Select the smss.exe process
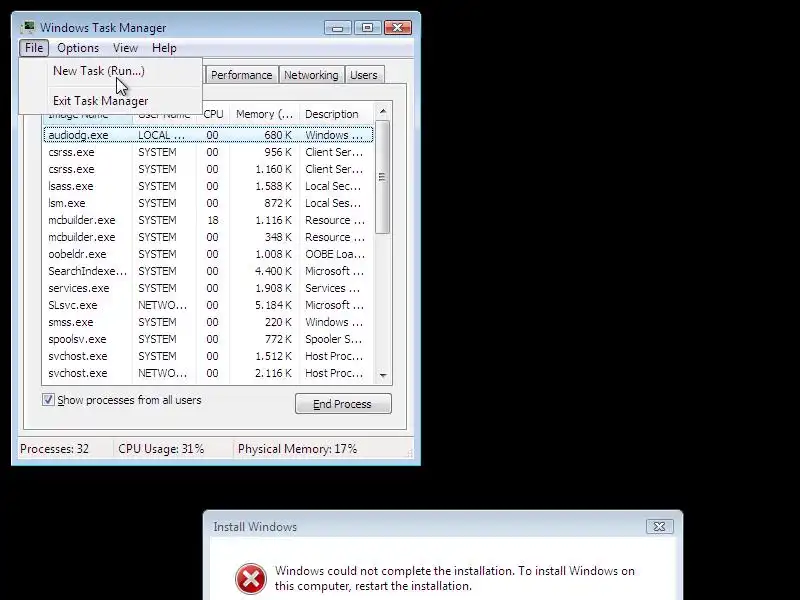Screen dimensions: 800x600 click(x=208, y=322)
